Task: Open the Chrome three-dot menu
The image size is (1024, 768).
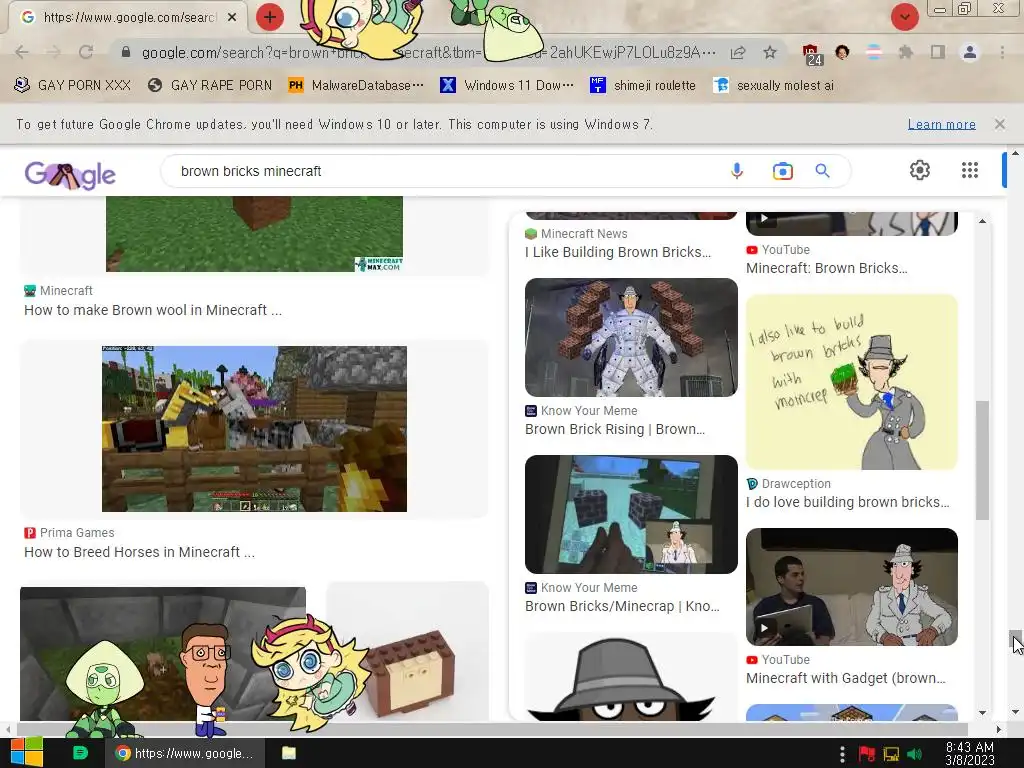Action: coord(1002,52)
